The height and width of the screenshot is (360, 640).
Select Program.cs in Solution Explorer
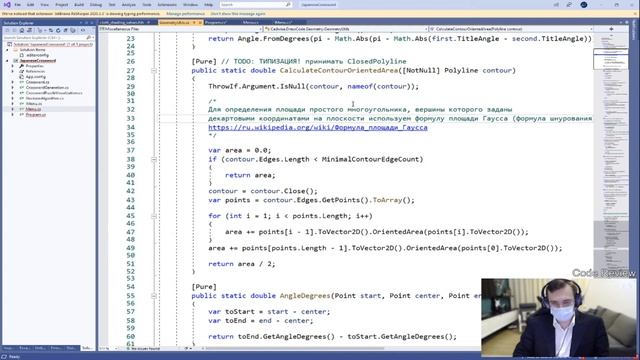tap(36, 115)
